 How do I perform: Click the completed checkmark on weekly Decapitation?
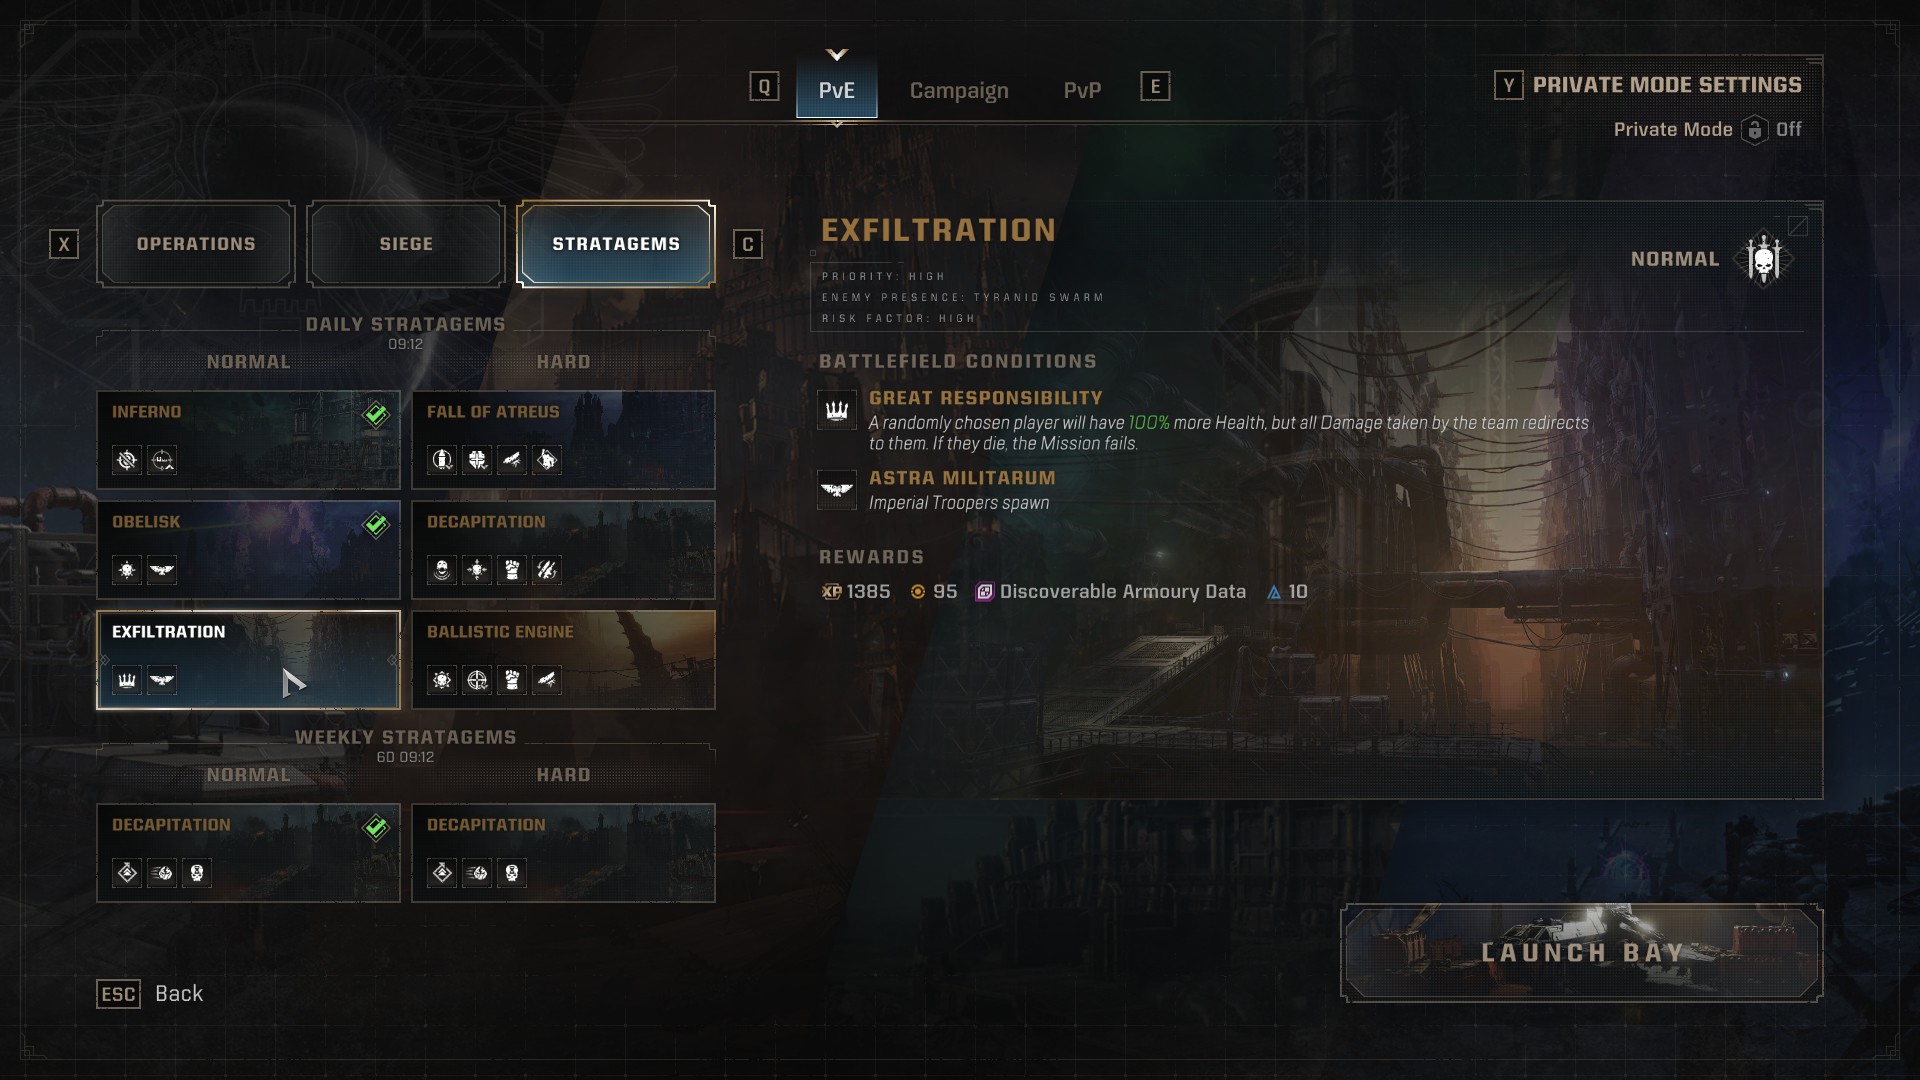376,827
